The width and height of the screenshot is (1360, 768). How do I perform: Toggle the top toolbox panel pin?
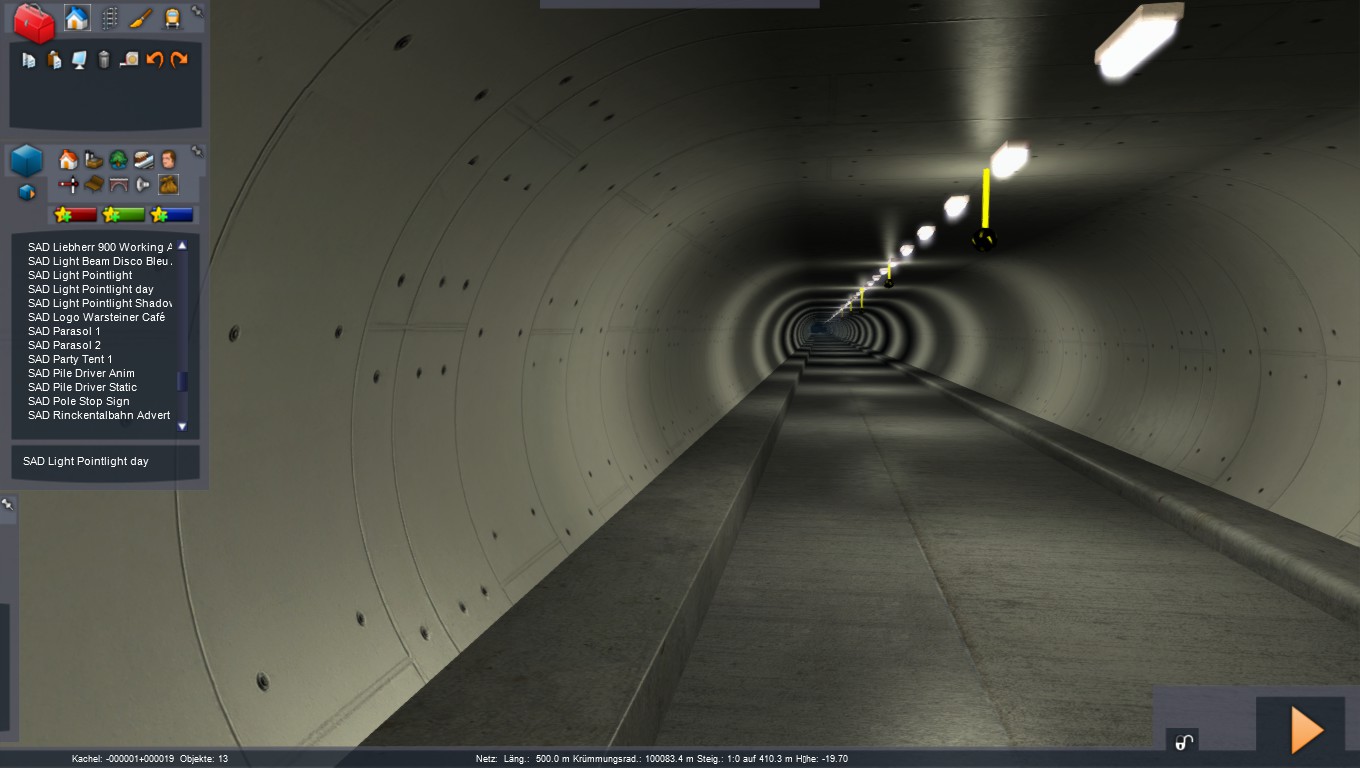pyautogui.click(x=197, y=11)
